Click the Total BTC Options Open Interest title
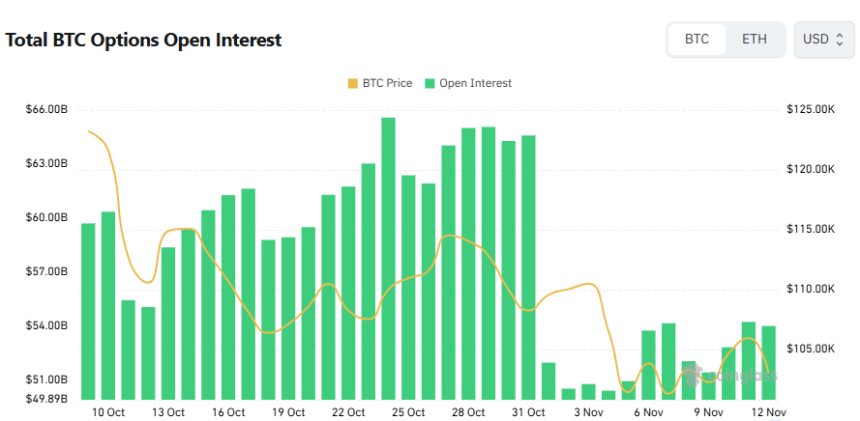 pyautogui.click(x=144, y=40)
